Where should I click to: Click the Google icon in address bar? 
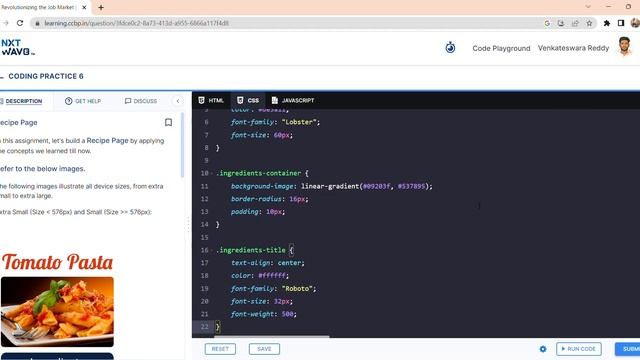coord(547,23)
